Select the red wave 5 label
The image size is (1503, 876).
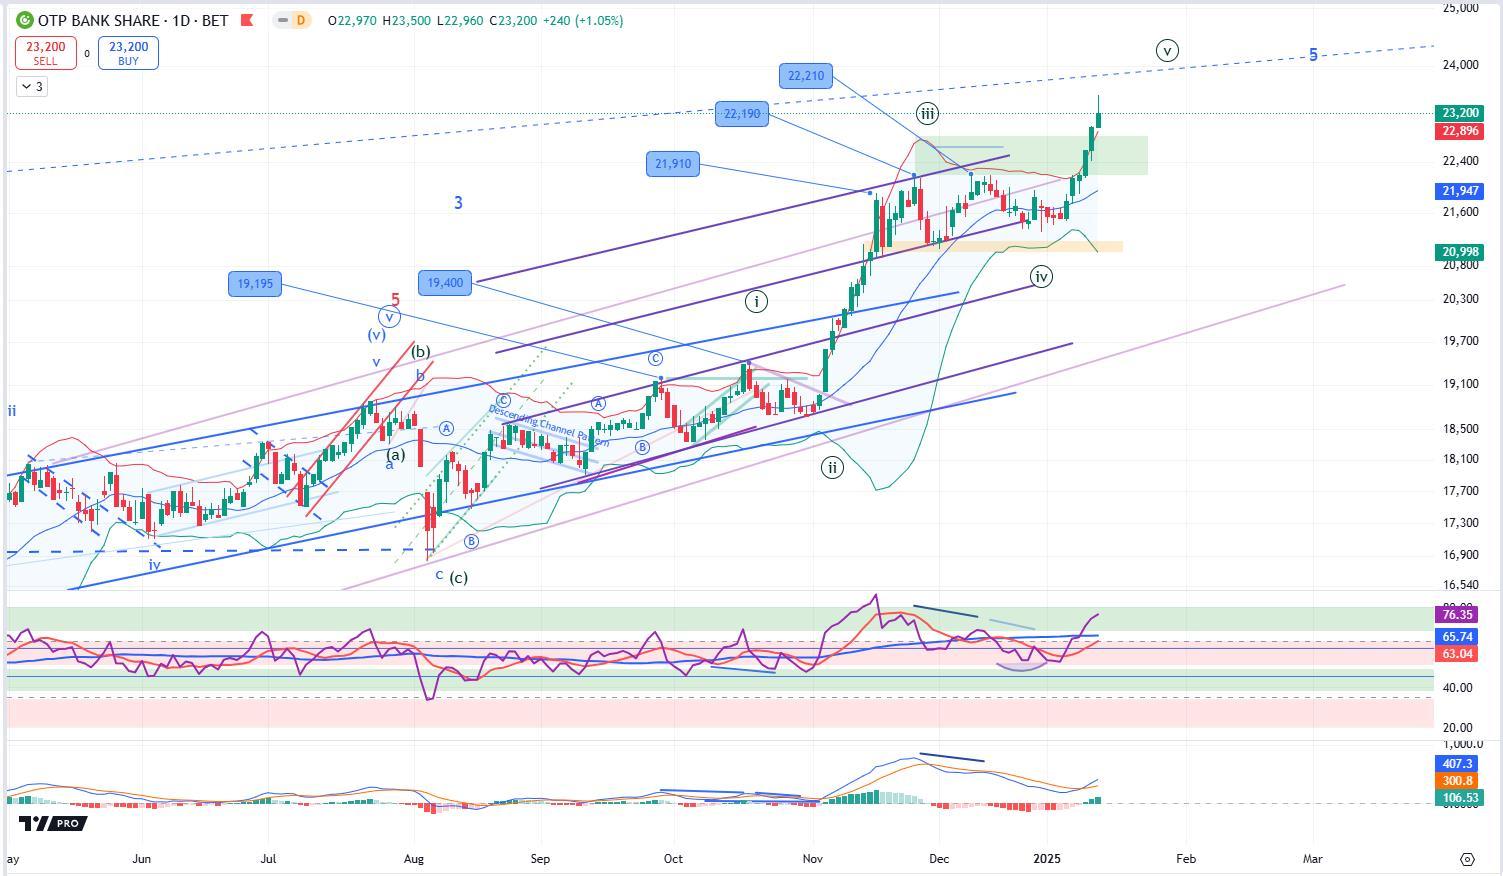tap(396, 300)
